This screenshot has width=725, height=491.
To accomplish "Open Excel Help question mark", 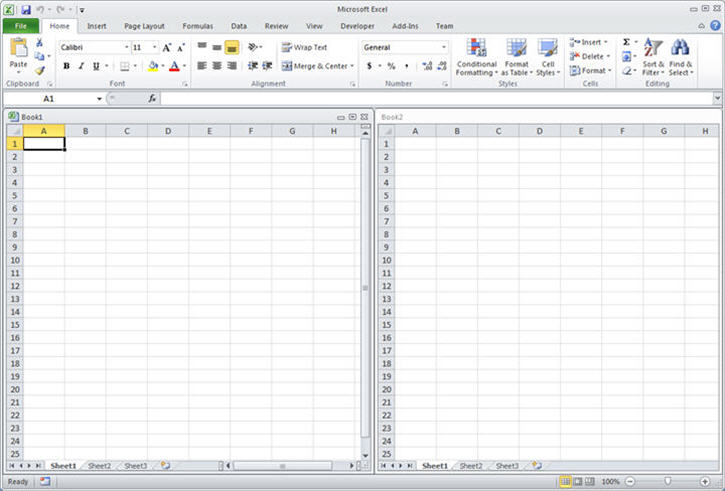I will (715, 26).
